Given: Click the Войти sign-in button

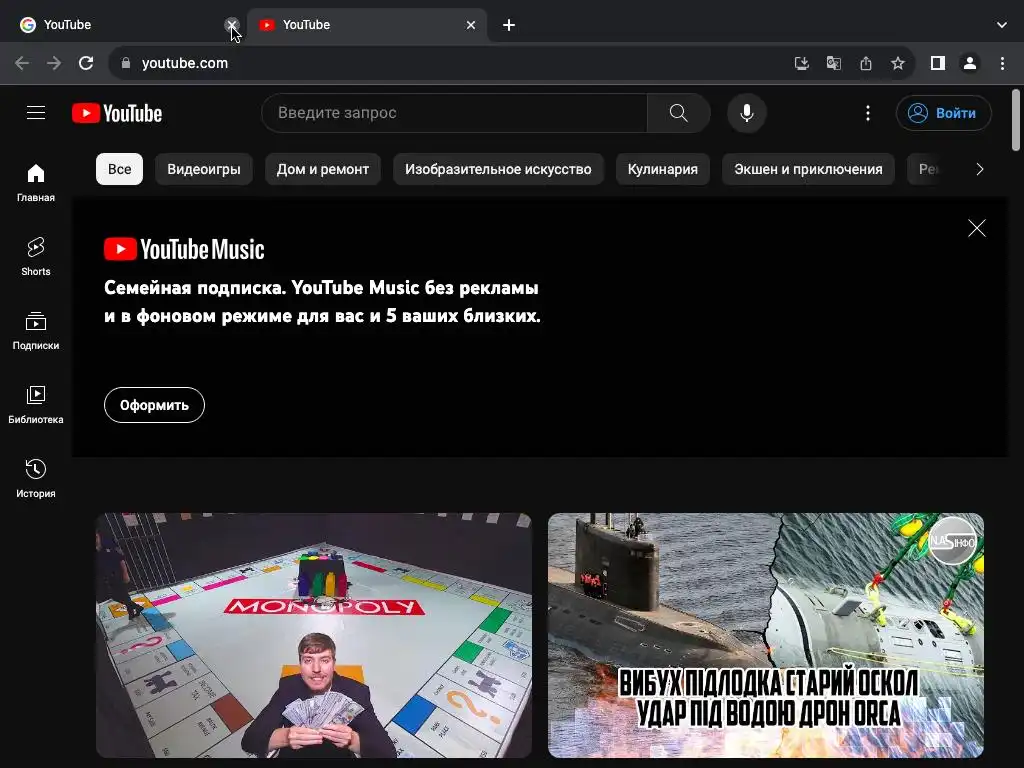Looking at the screenshot, I should pos(944,113).
